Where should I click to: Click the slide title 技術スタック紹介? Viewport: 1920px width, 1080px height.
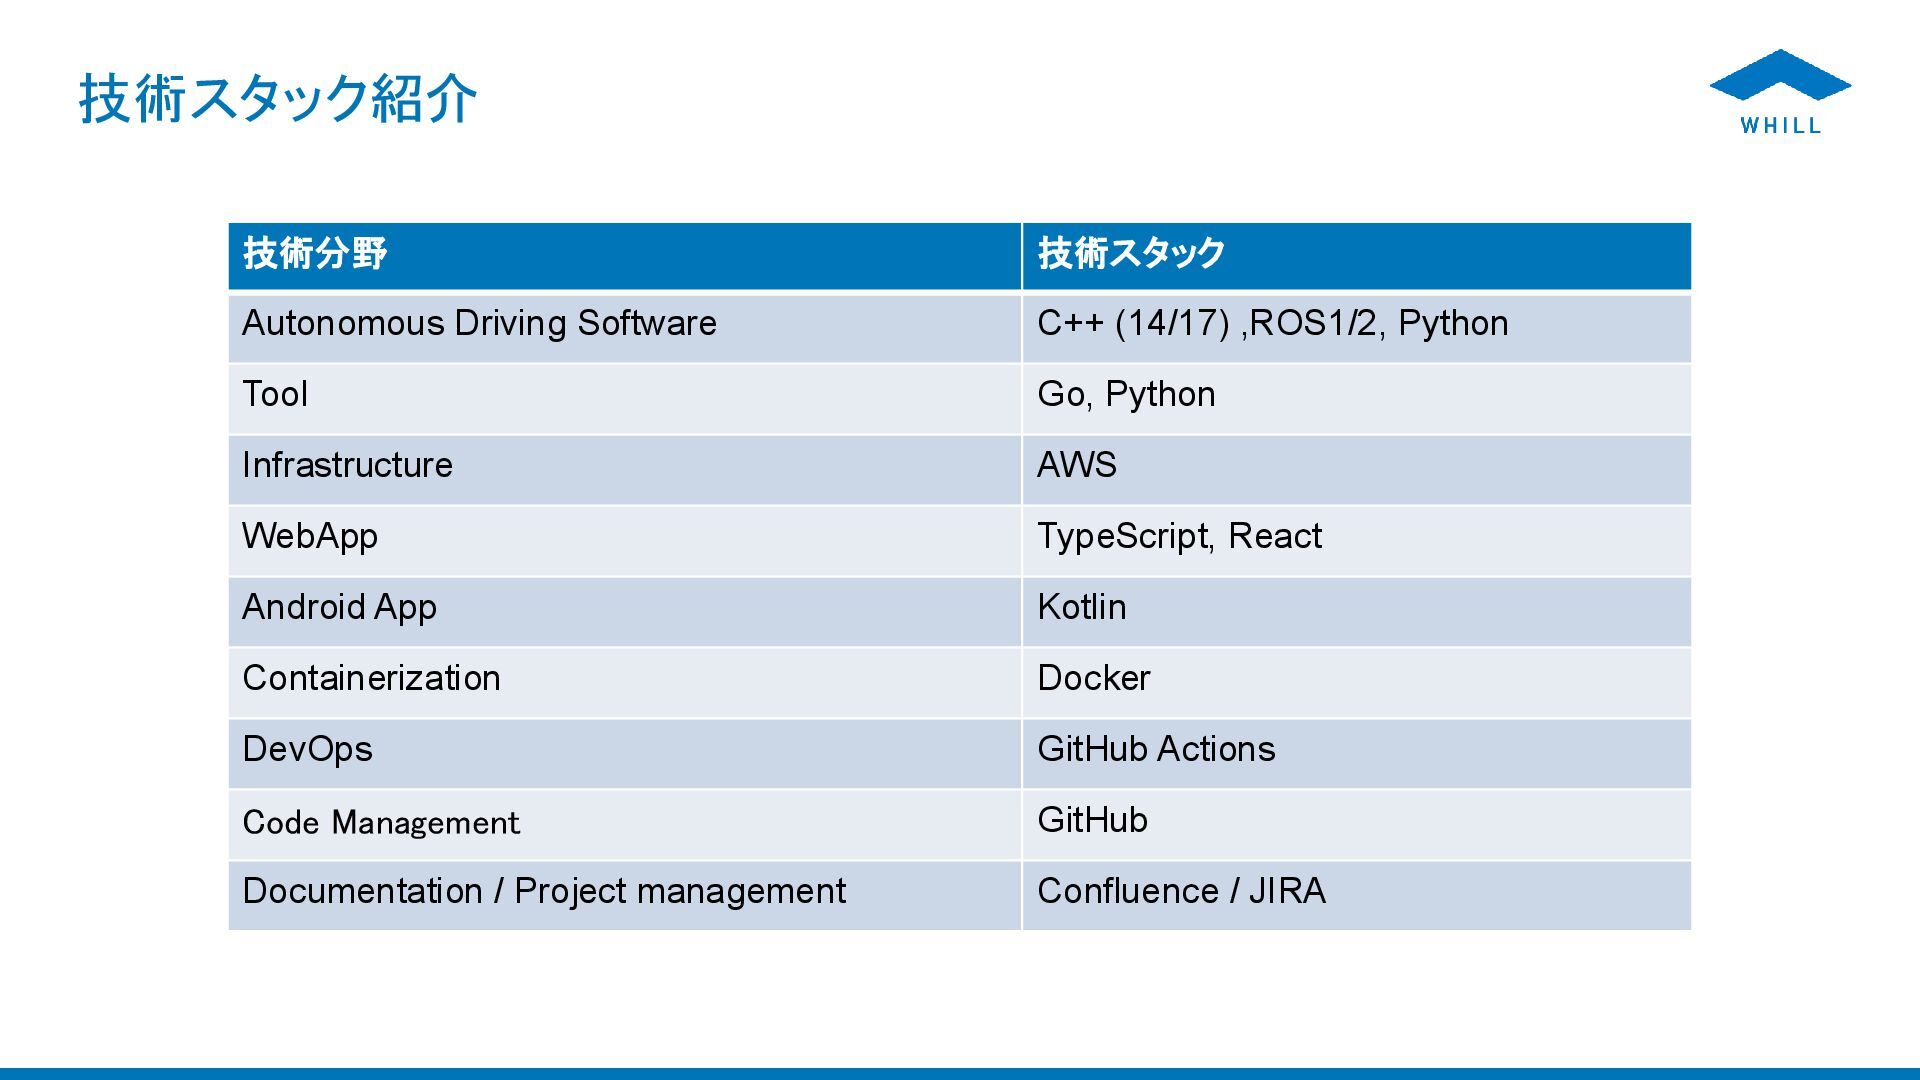[278, 99]
